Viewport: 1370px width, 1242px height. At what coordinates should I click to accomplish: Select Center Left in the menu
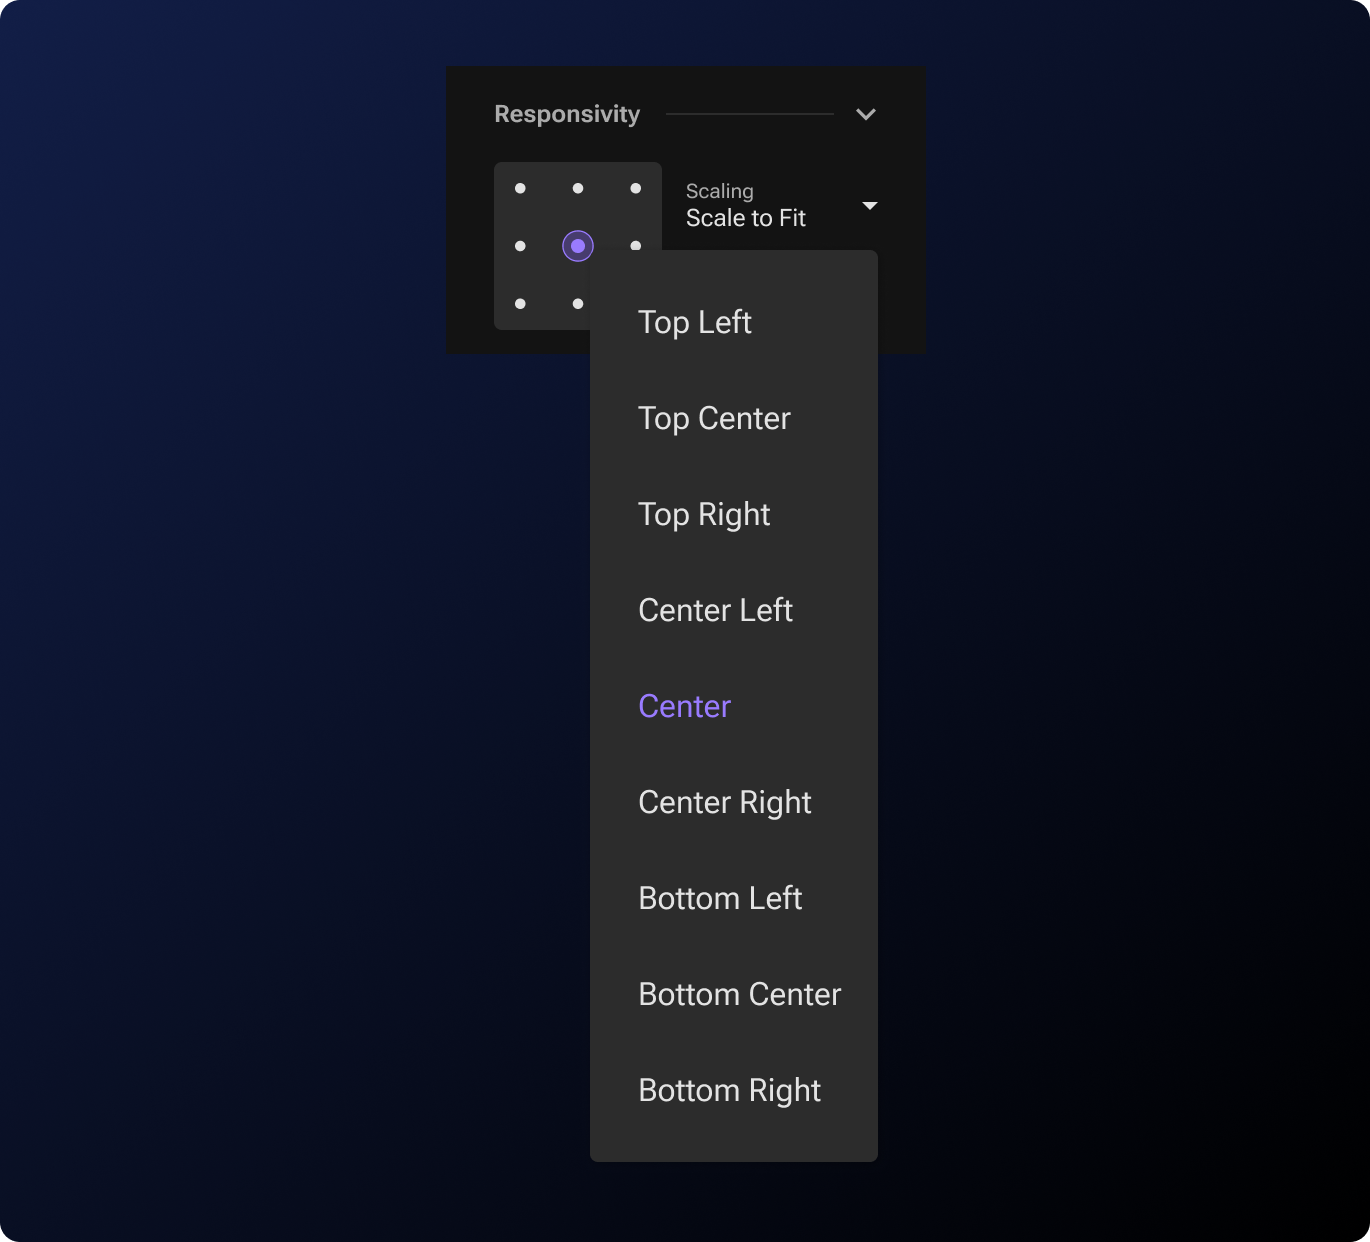coord(715,610)
